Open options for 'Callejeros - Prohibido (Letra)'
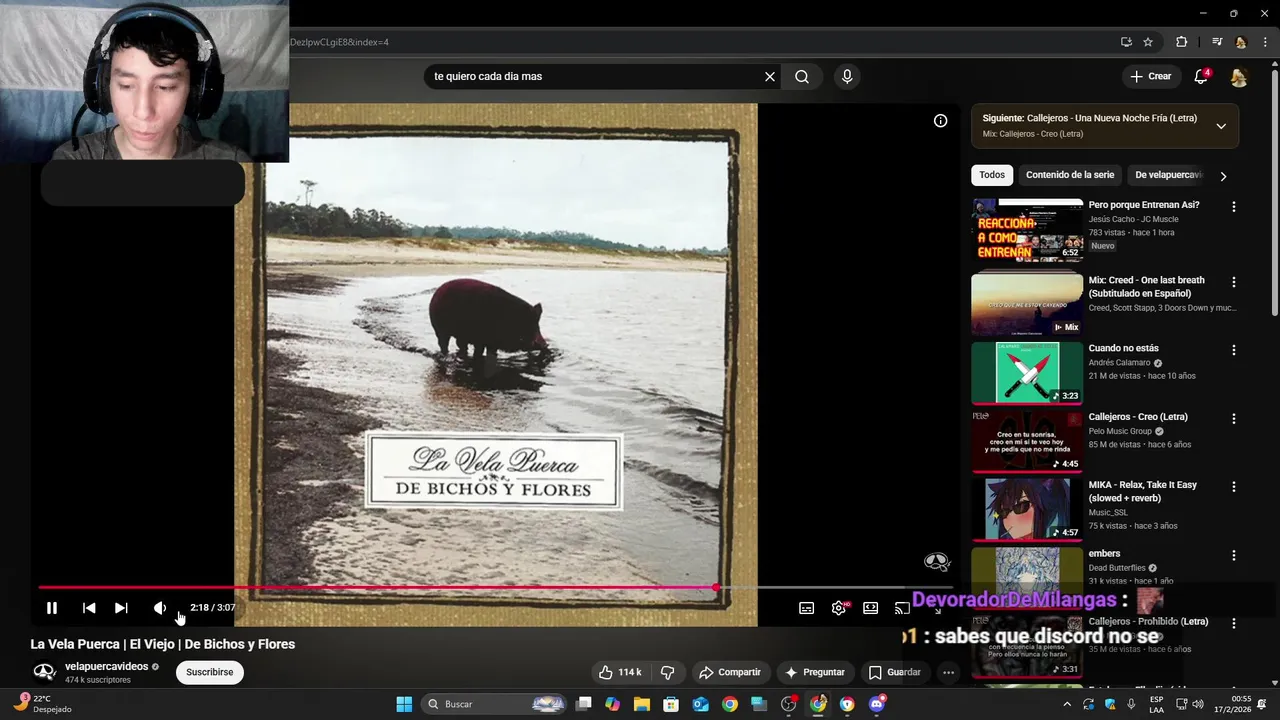The image size is (1280, 720). coord(1233,623)
